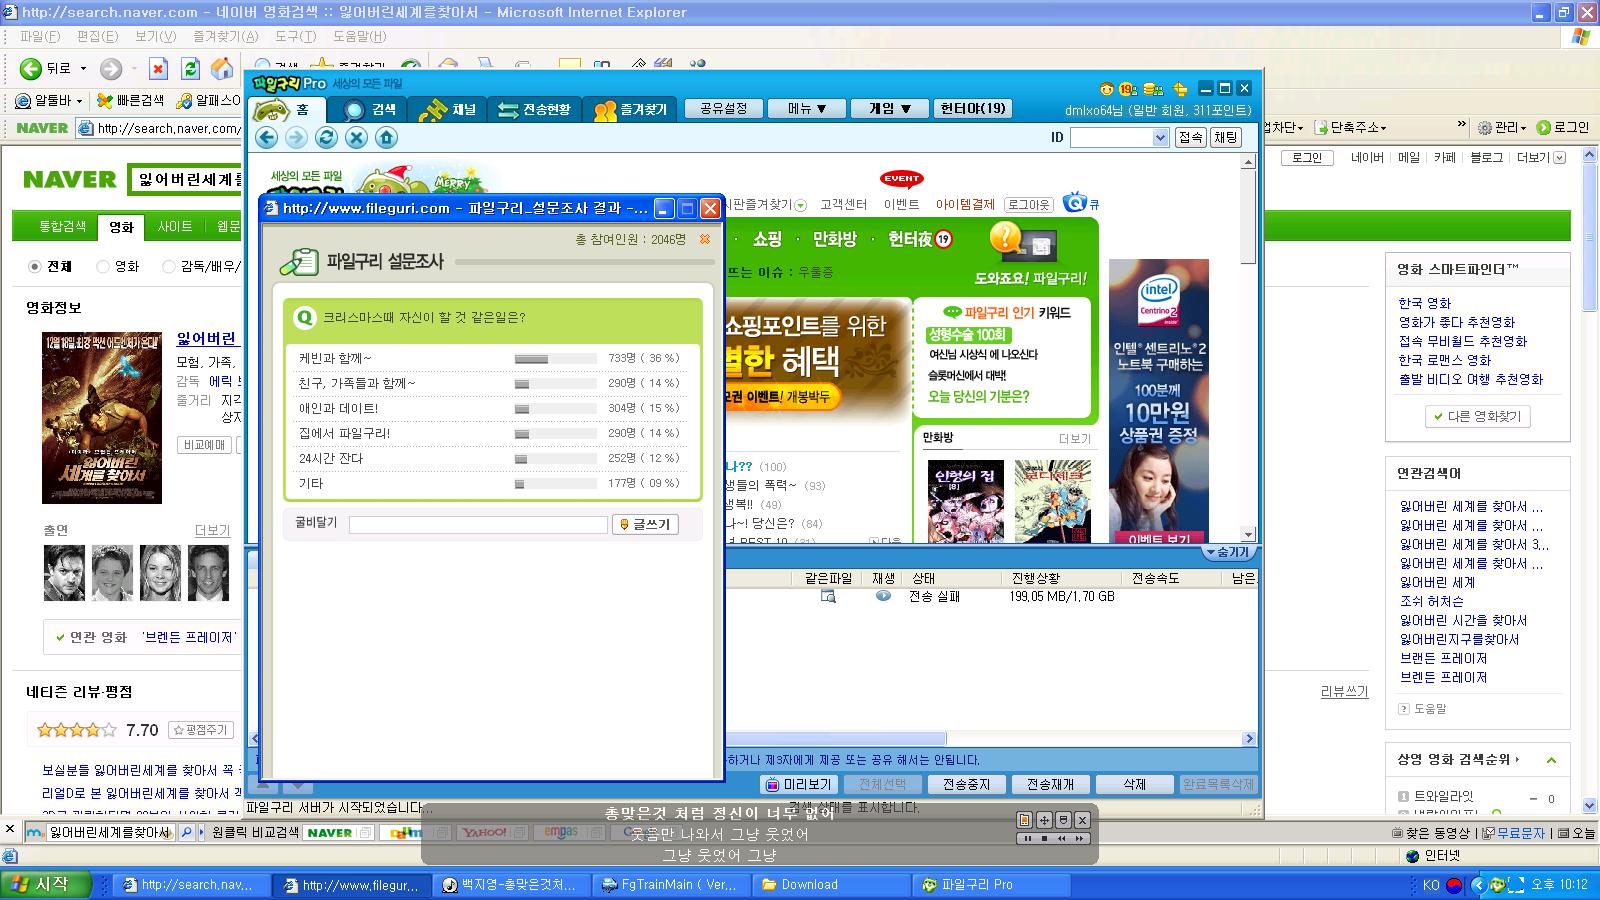This screenshot has width=1600, height=900.
Task: Click the IE Stop button icon
Action: coord(158,68)
